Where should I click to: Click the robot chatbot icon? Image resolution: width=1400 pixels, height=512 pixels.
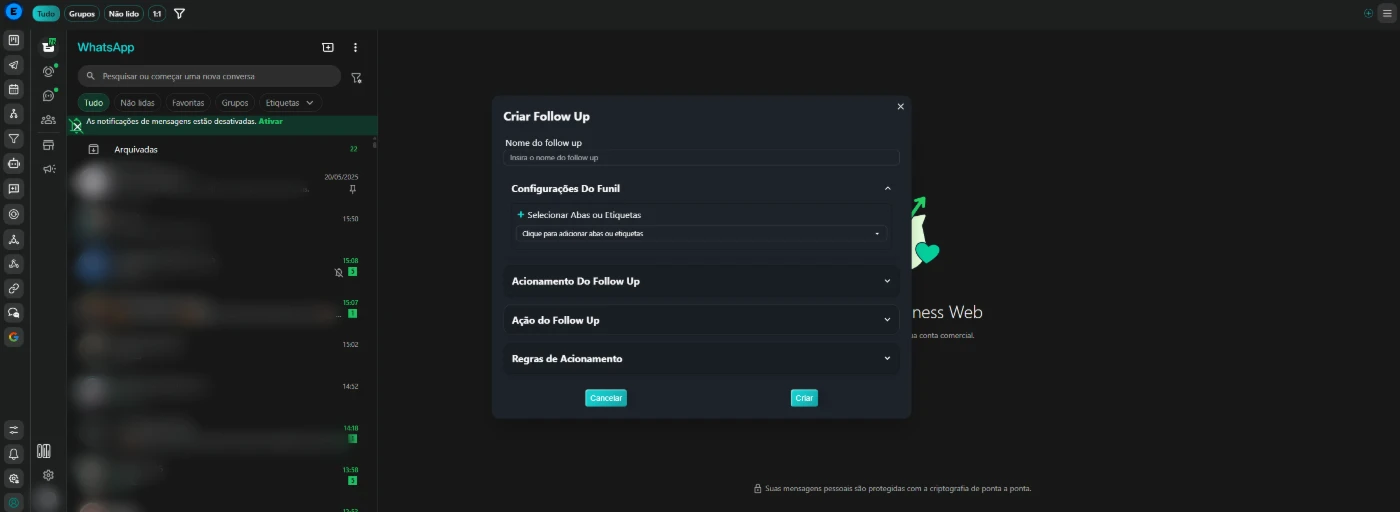pos(14,163)
